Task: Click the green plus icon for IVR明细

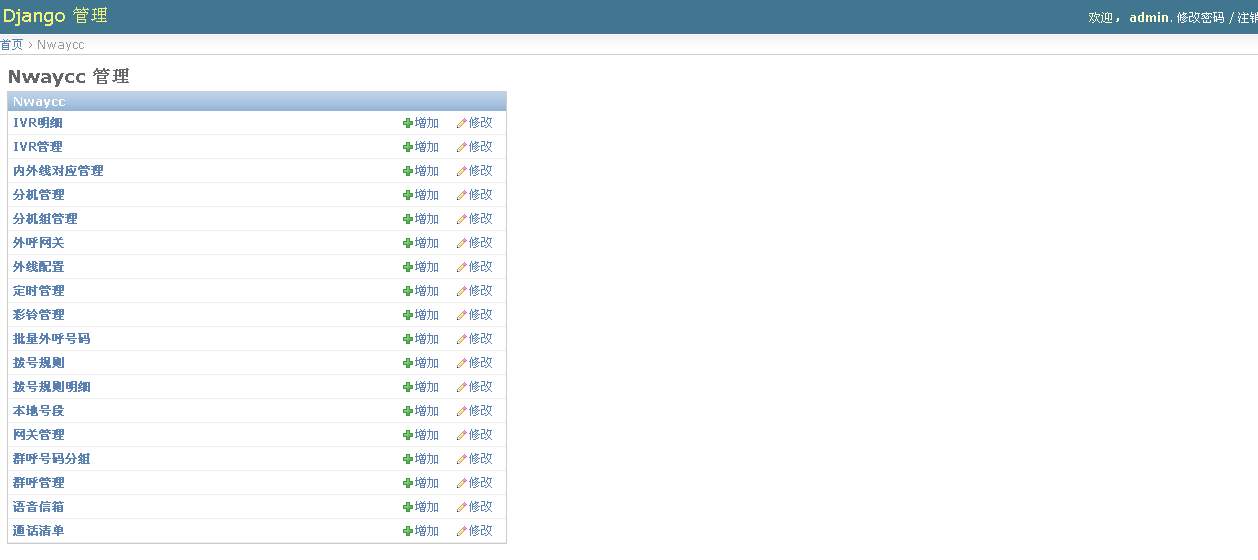Action: click(x=408, y=123)
